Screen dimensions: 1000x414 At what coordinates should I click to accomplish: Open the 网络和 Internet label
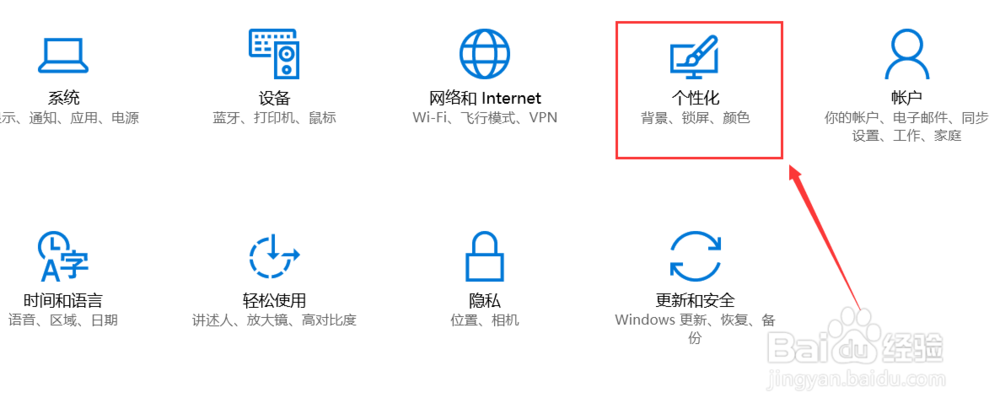[485, 98]
